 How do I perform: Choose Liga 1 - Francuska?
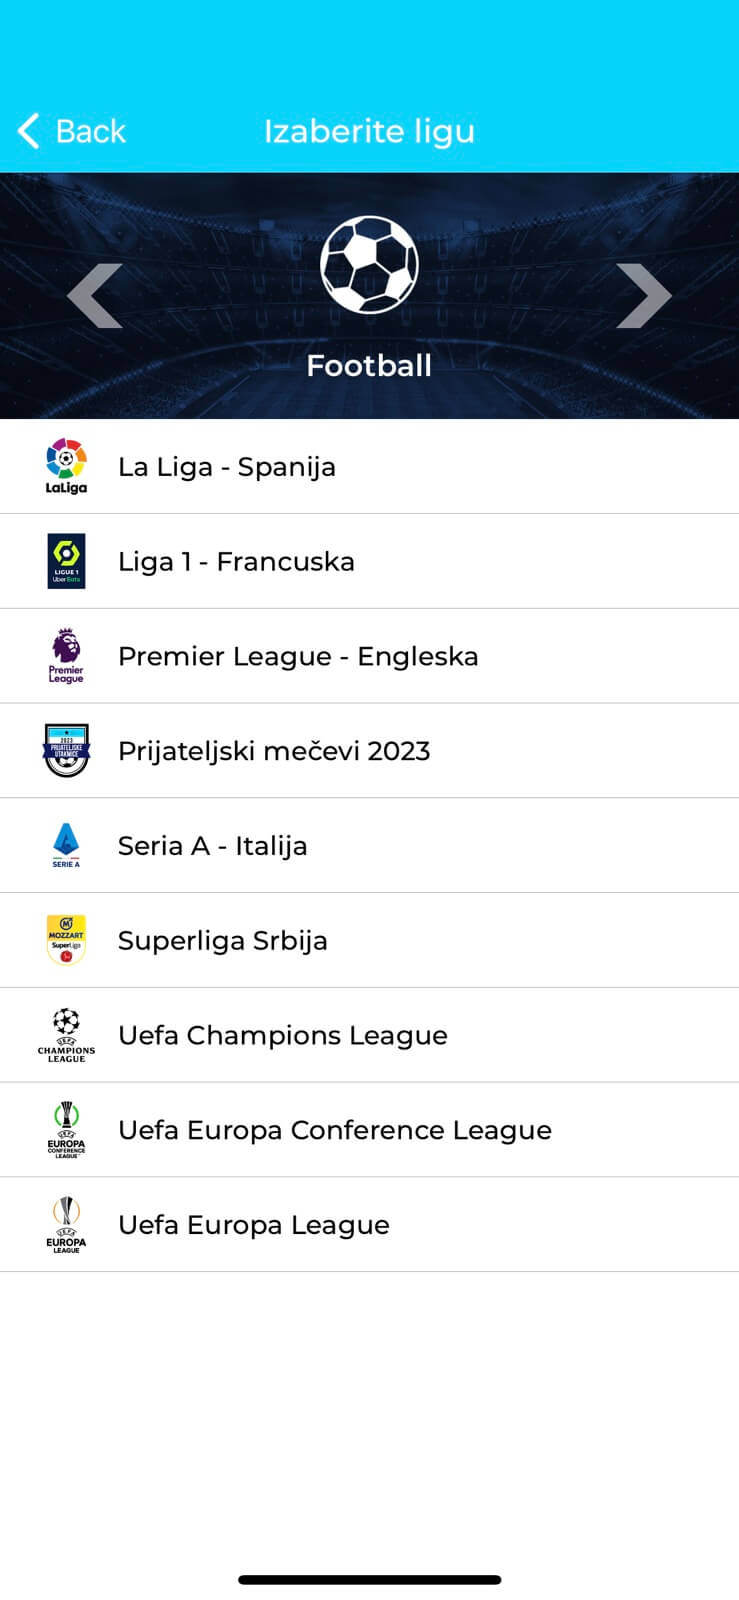[236, 562]
